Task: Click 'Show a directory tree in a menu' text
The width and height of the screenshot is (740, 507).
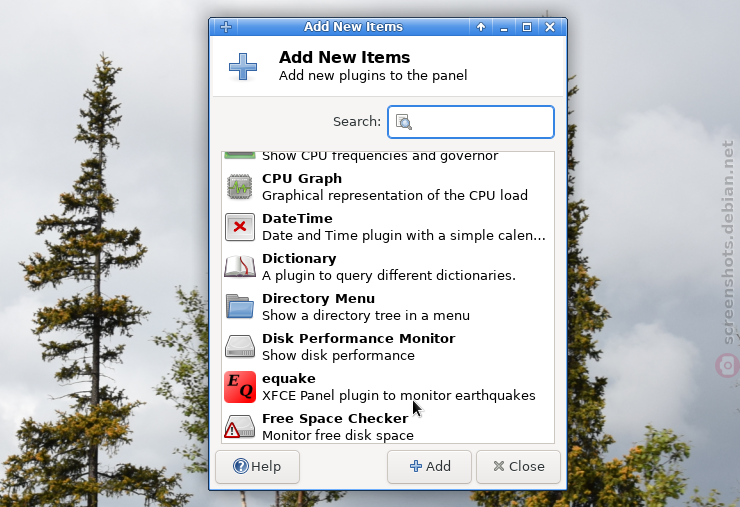Action: click(366, 315)
